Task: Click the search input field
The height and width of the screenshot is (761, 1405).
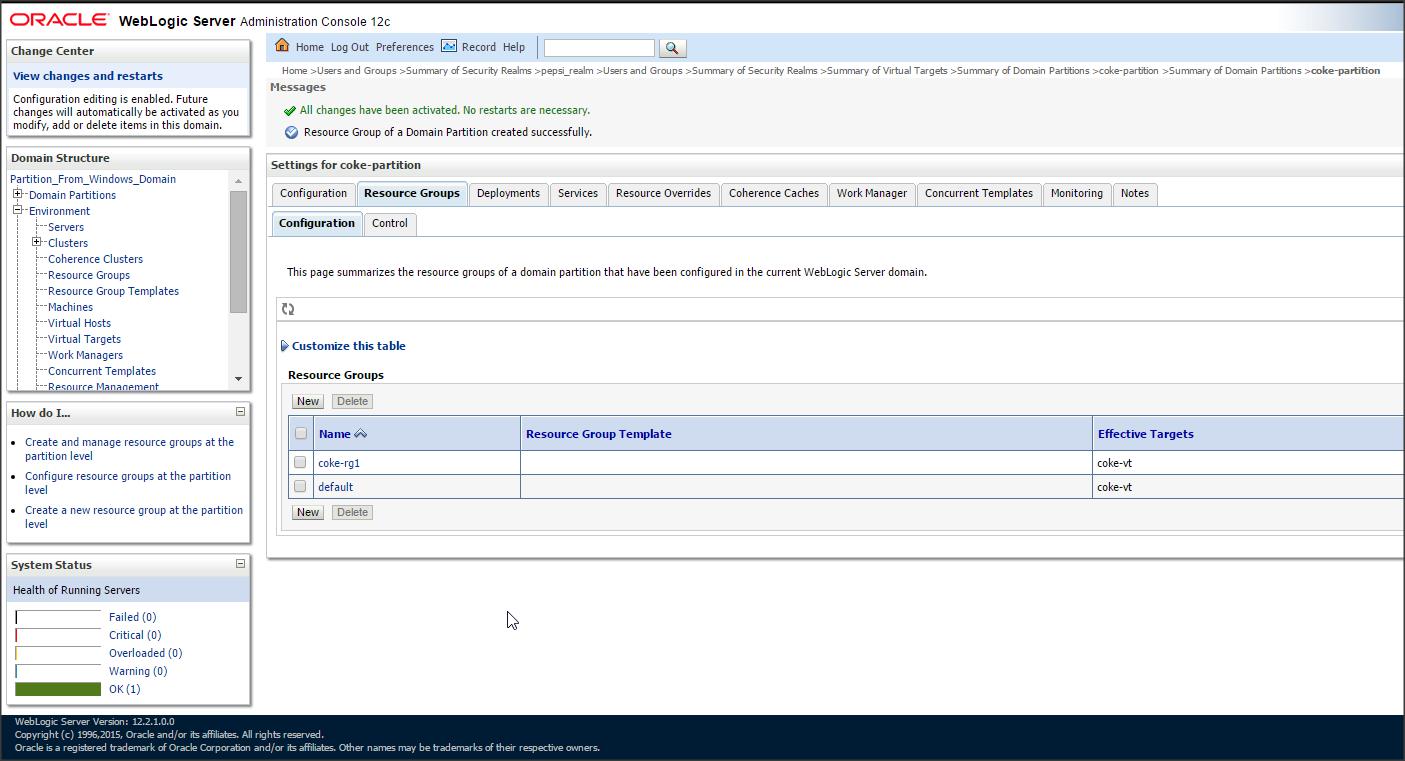Action: 599,48
